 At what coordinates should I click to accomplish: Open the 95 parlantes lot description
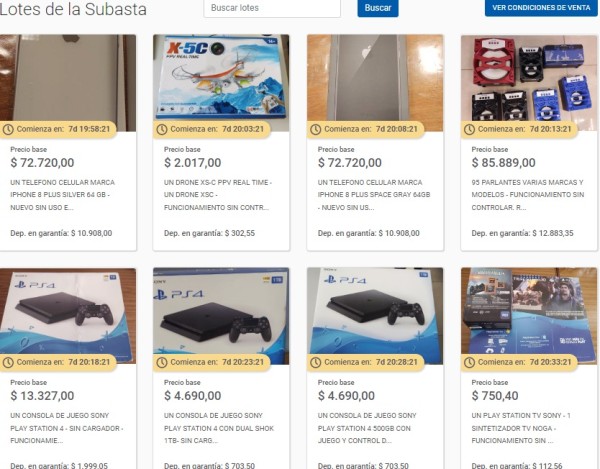[528, 195]
